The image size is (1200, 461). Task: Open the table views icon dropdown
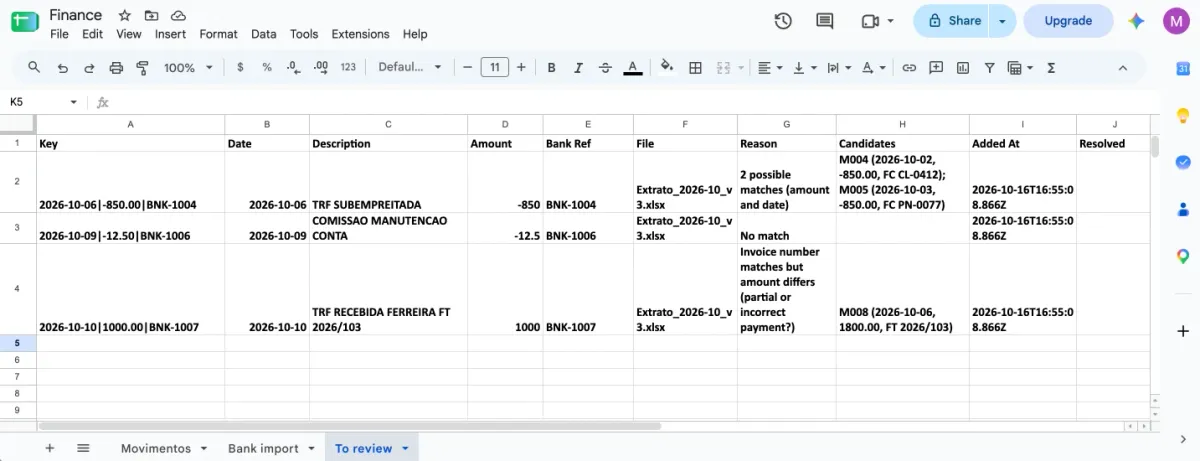pos(1020,67)
